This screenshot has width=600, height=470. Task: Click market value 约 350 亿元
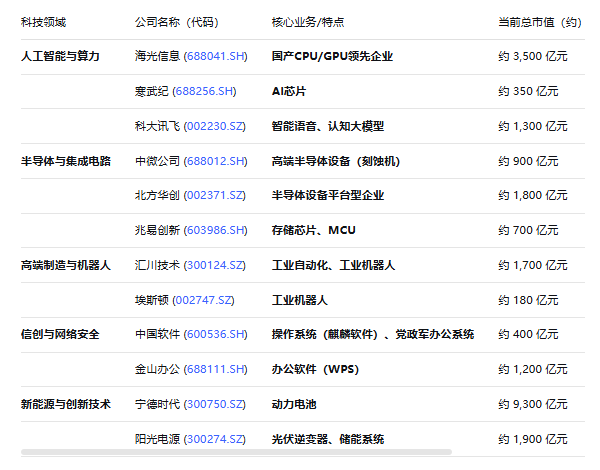click(x=528, y=91)
